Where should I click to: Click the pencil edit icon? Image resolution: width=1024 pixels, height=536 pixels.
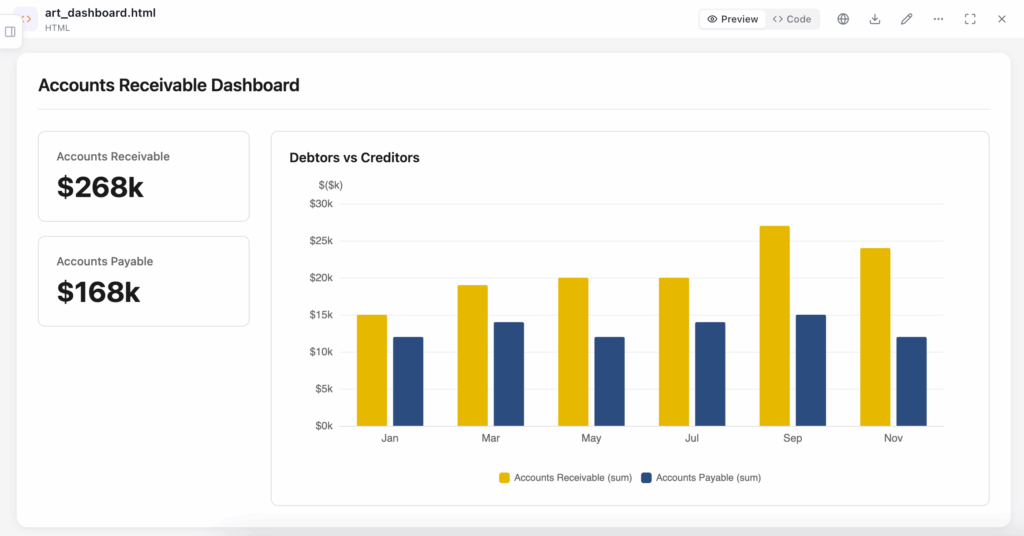coord(906,19)
